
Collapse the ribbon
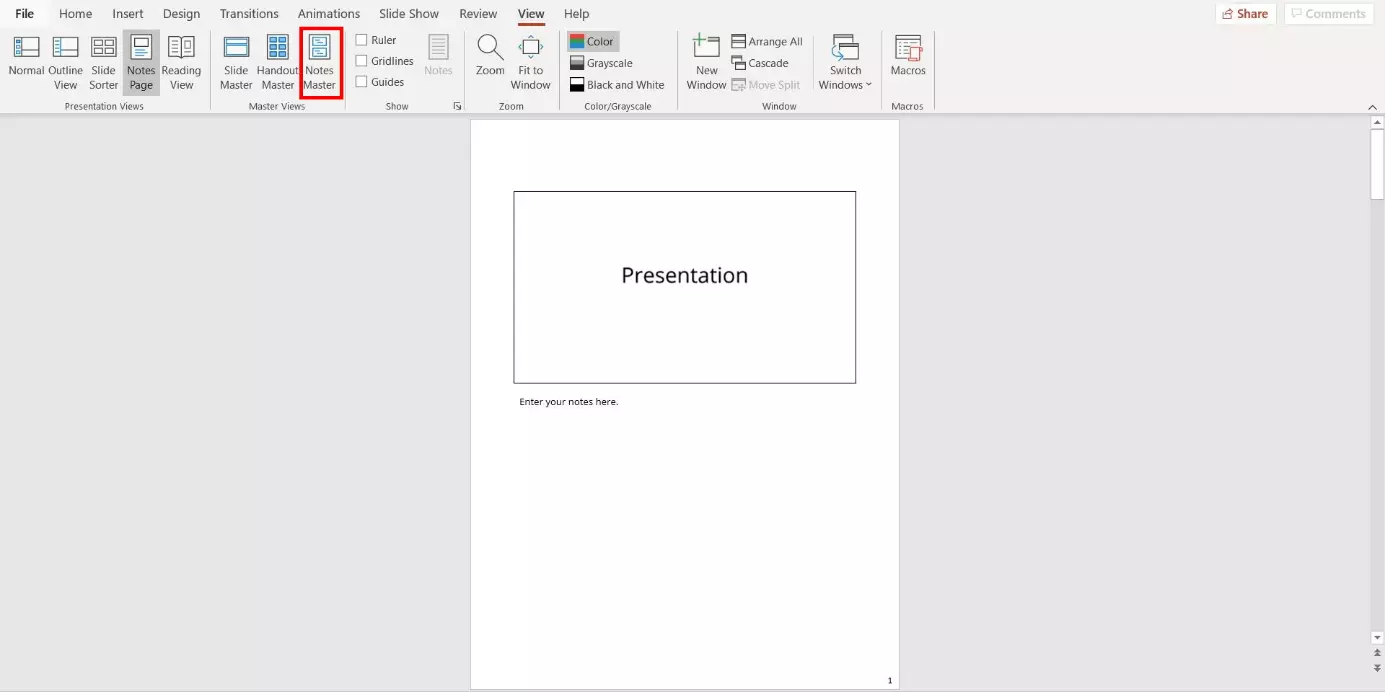[x=1372, y=107]
